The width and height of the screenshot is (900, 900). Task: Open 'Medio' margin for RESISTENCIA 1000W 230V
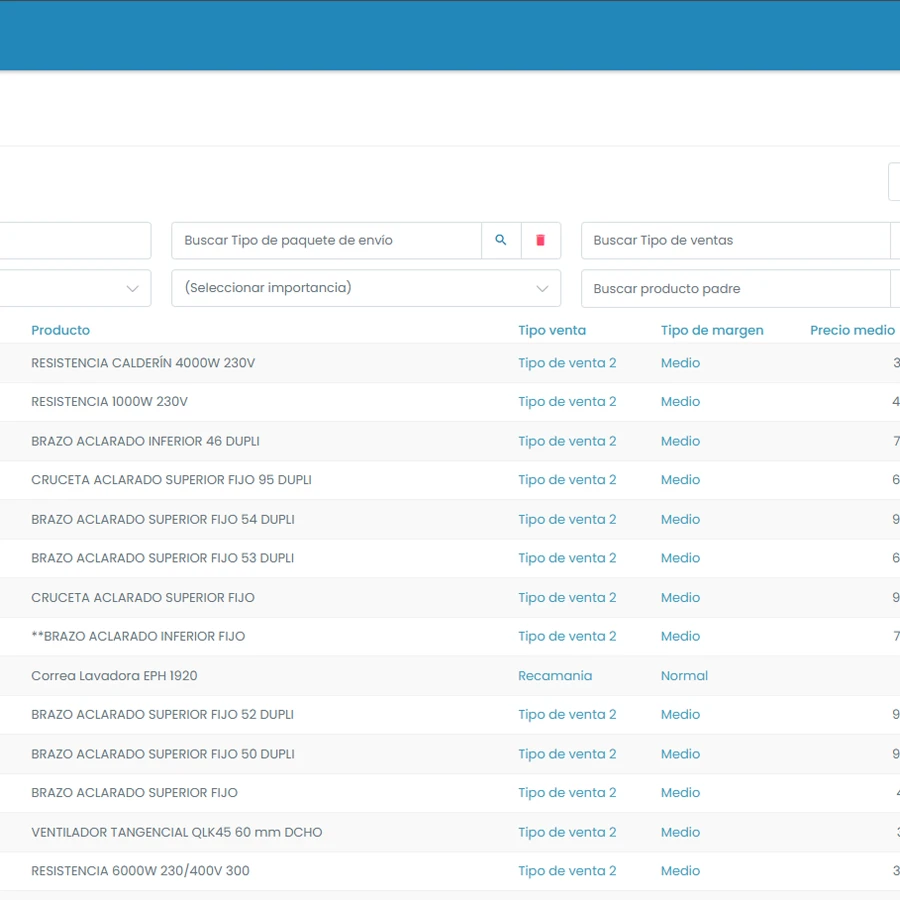[680, 402]
